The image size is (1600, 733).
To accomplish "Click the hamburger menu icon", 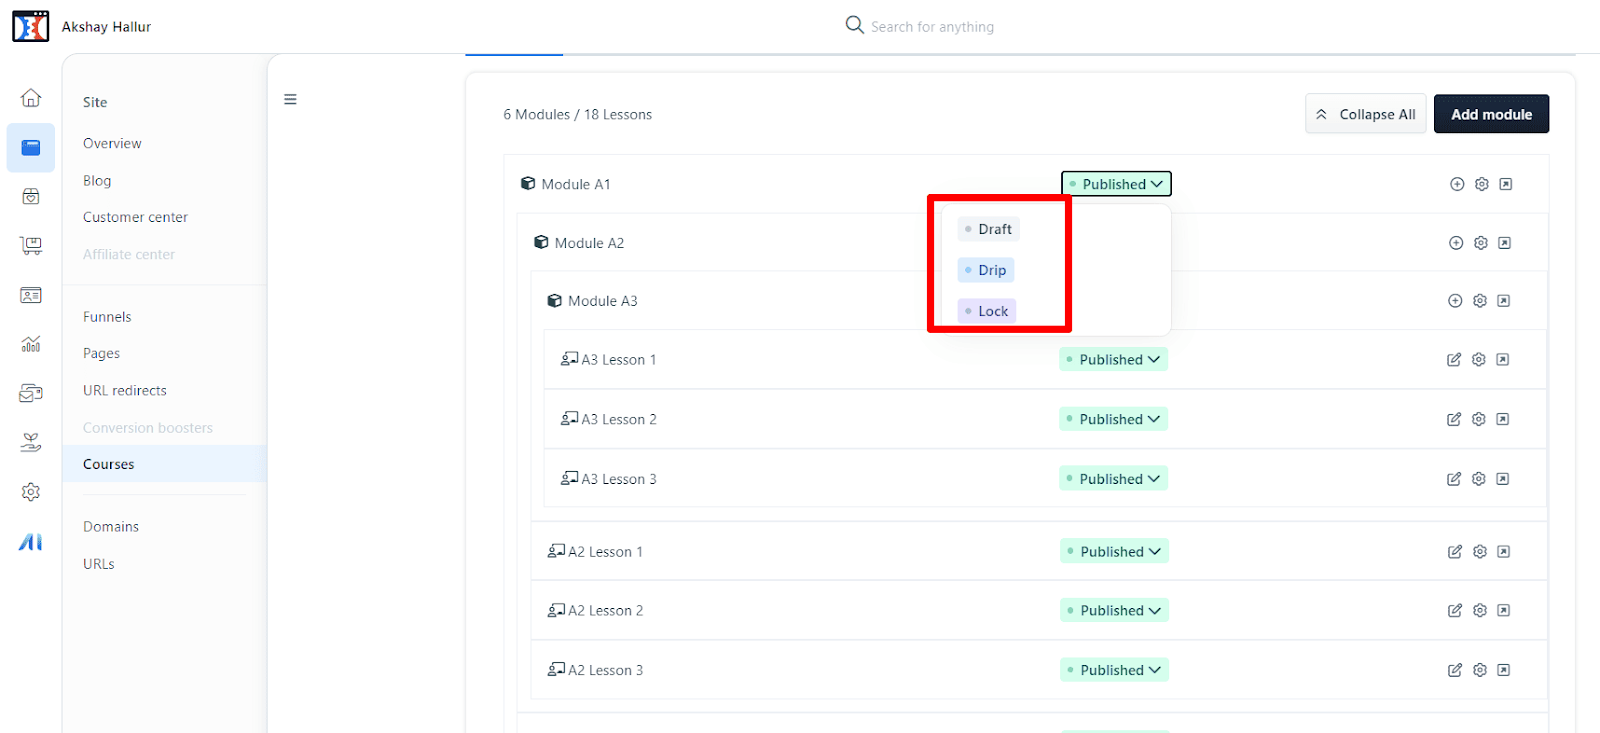I will pos(290,100).
